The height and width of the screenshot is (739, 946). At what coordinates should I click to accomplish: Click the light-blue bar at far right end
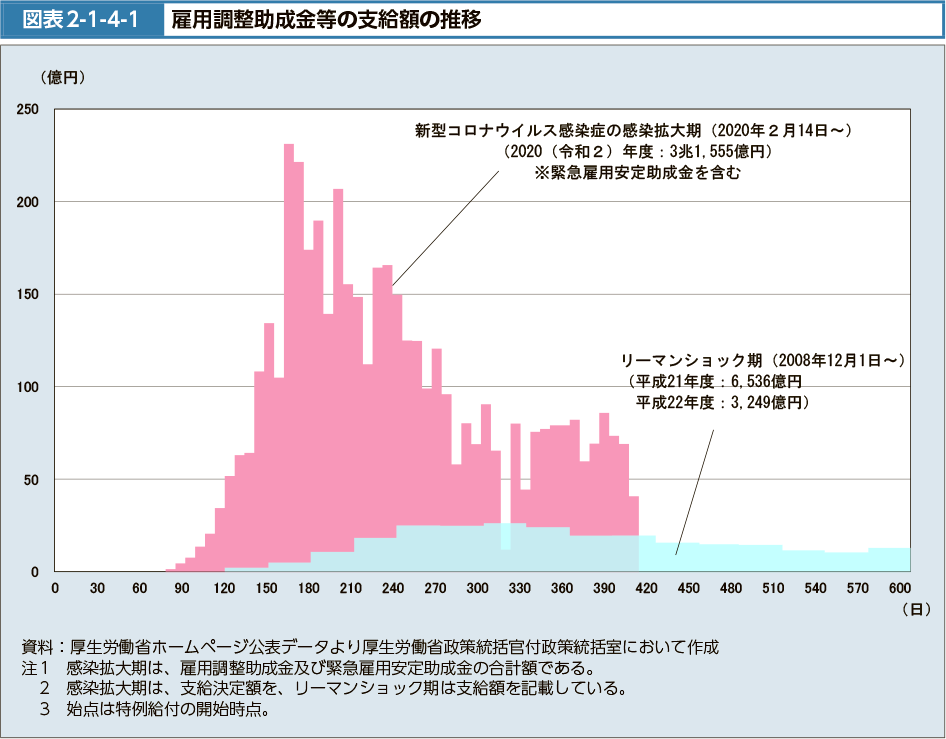(889, 561)
